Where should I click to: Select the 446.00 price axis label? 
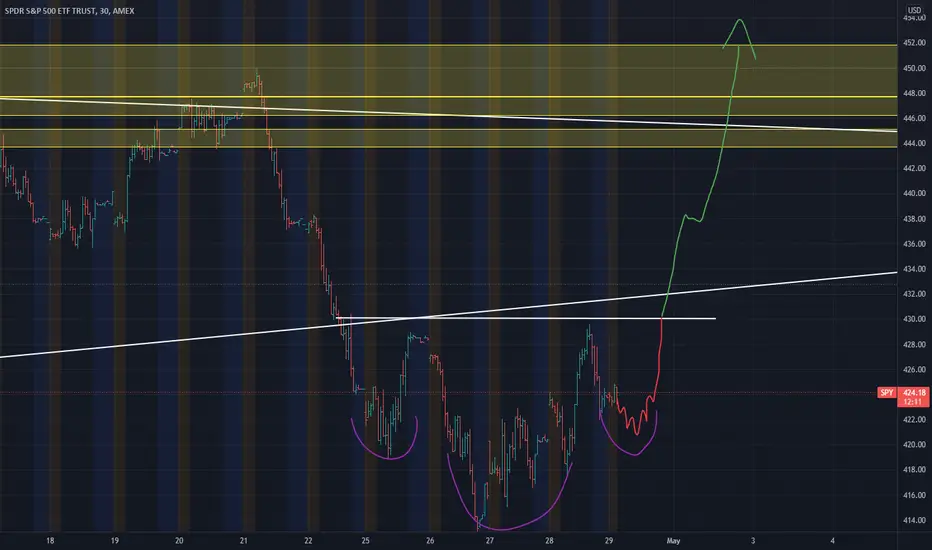914,118
